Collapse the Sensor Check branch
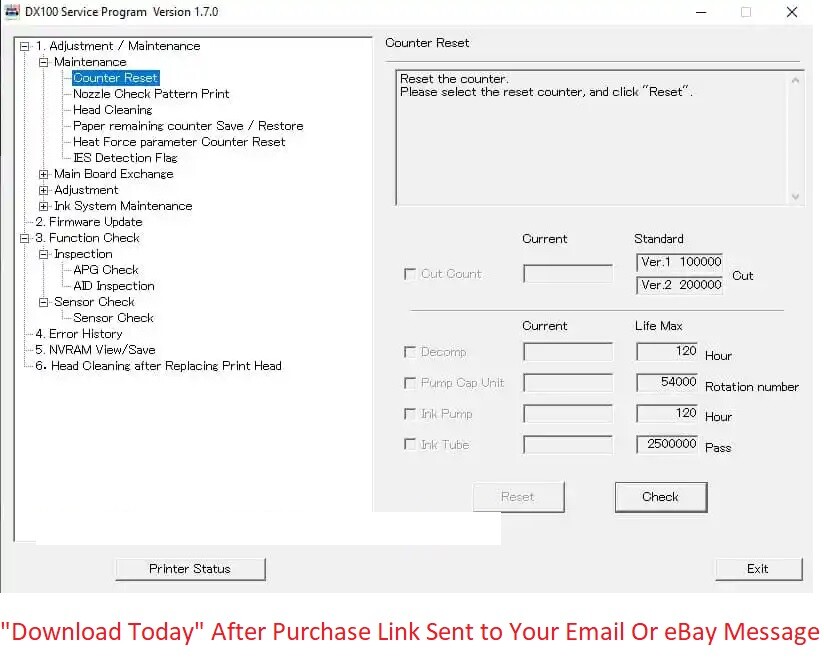This screenshot has height=665, width=824. [x=44, y=302]
